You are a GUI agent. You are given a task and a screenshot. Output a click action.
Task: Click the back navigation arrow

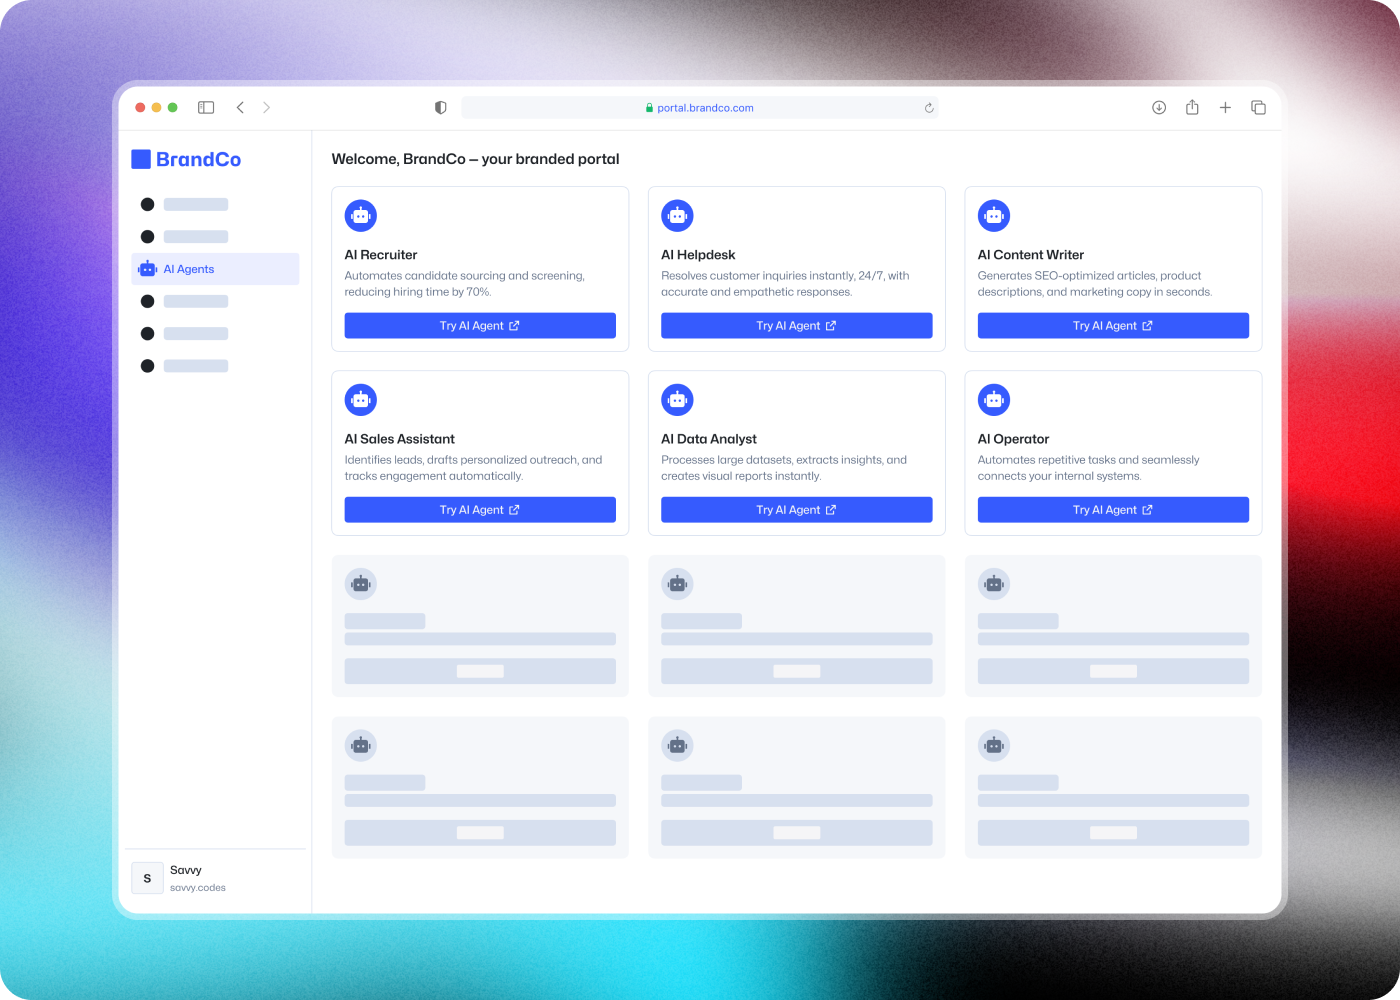coord(240,107)
